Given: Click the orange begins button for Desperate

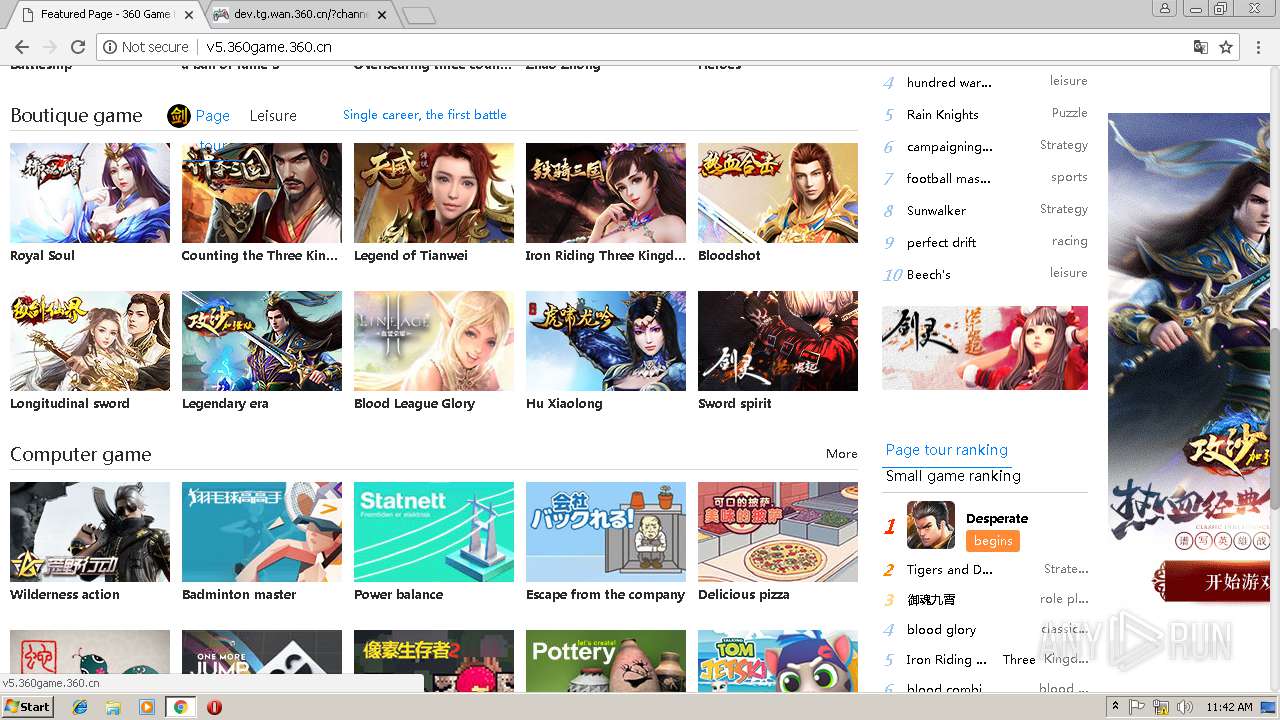Looking at the screenshot, I should click(x=992, y=541).
